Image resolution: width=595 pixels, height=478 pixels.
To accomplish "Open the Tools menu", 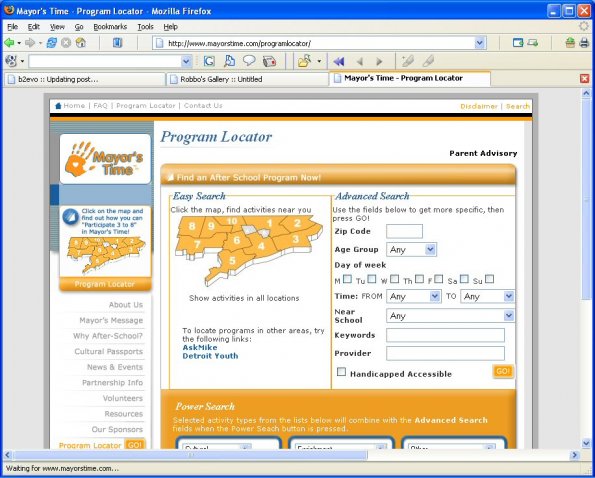I will point(145,27).
